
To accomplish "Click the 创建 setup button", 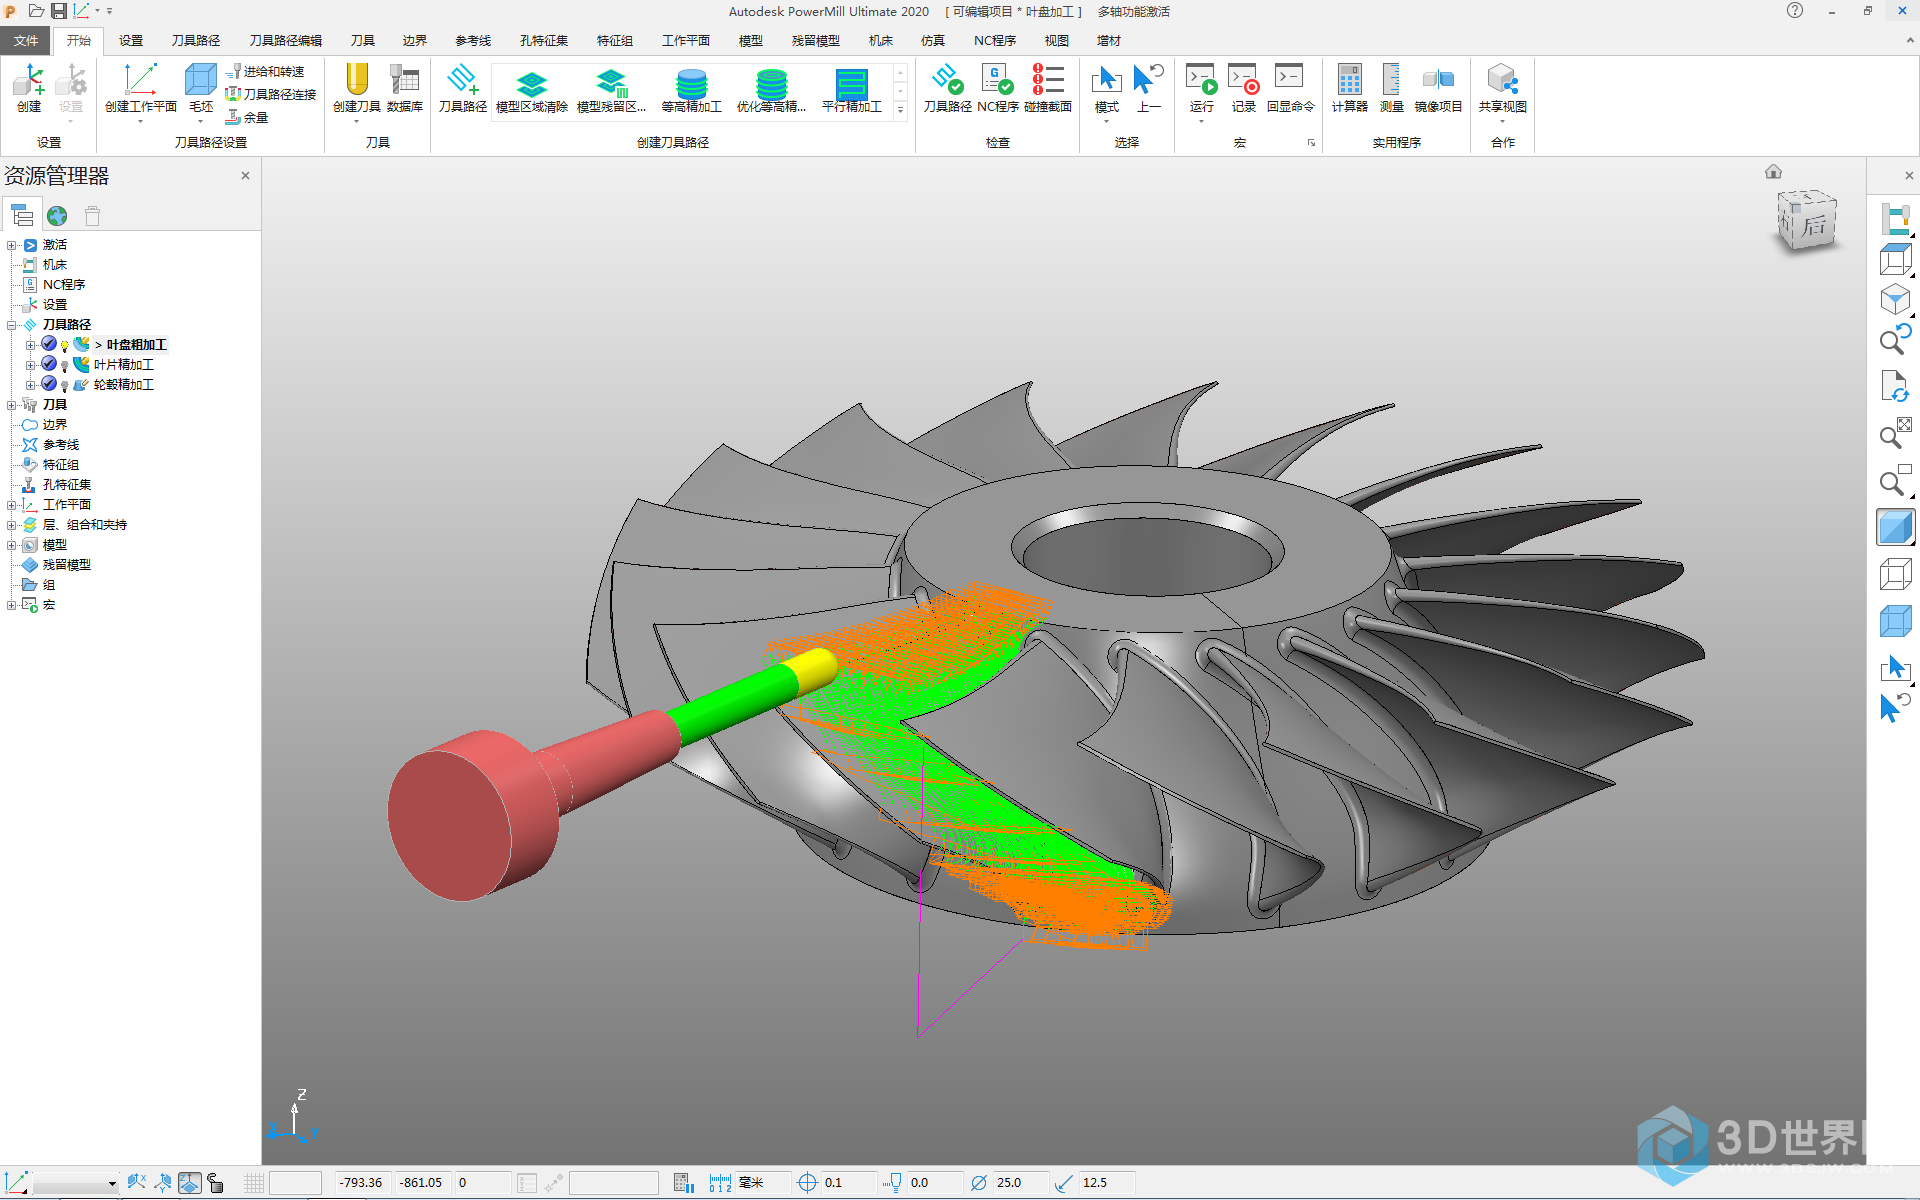I will (29, 88).
